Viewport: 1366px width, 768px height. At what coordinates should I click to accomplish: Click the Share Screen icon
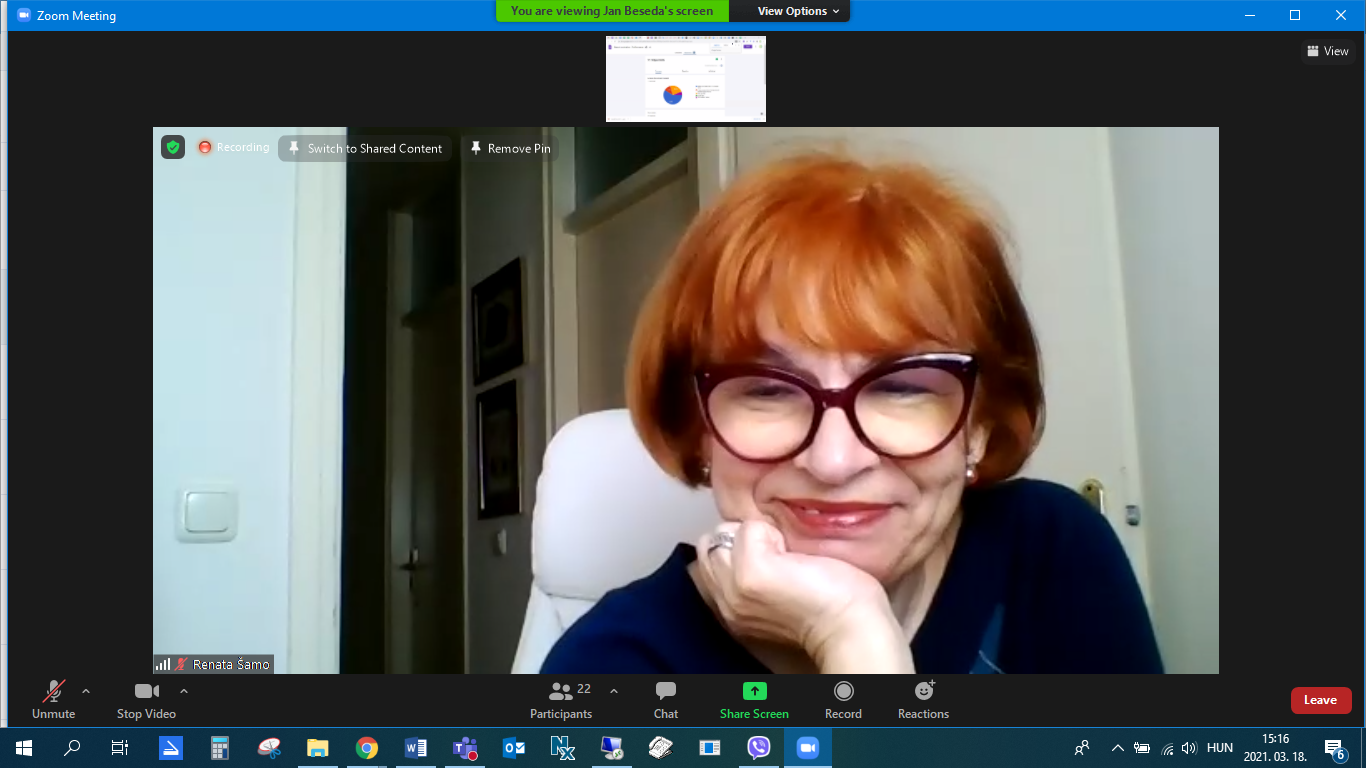click(754, 692)
